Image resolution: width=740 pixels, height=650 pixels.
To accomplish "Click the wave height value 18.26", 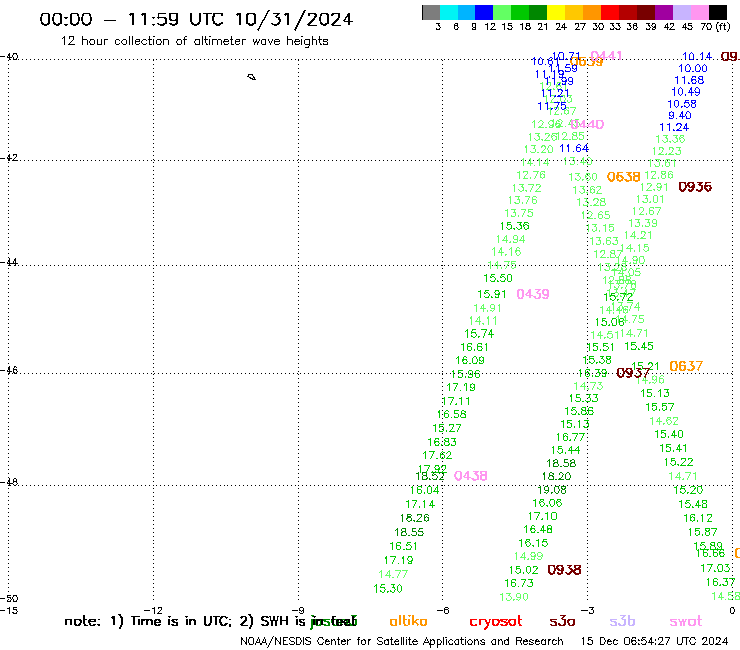I will coord(415,518).
